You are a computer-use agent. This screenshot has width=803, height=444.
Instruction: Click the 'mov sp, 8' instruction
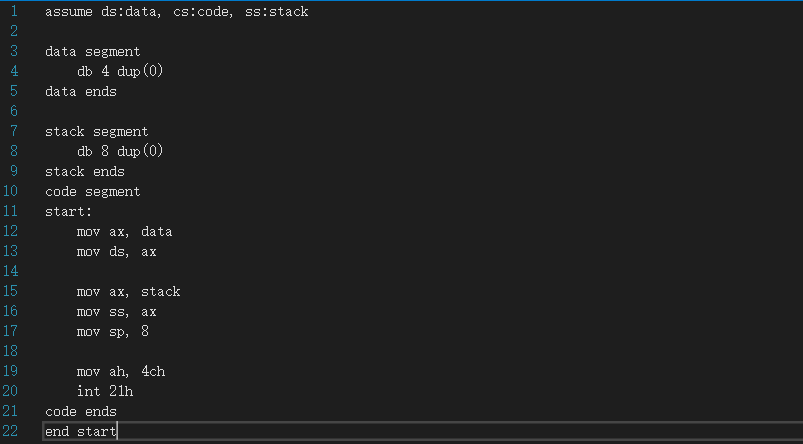point(112,332)
